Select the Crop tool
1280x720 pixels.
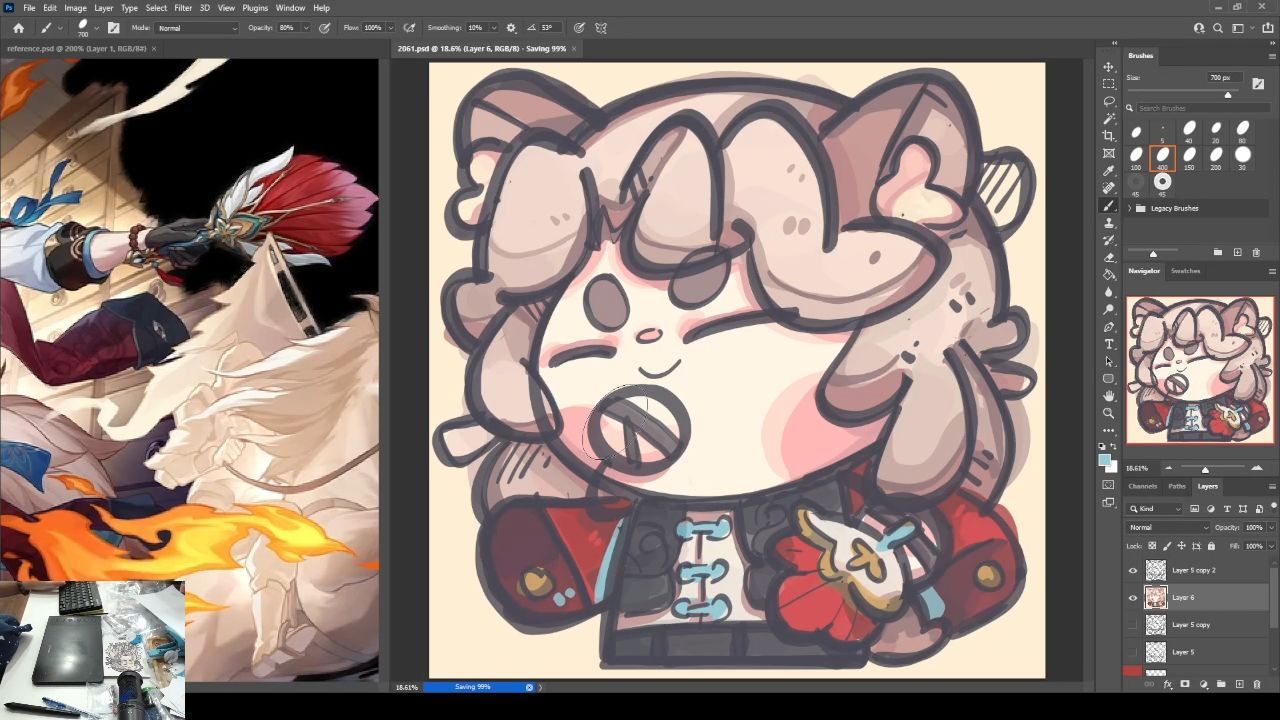(x=1109, y=136)
